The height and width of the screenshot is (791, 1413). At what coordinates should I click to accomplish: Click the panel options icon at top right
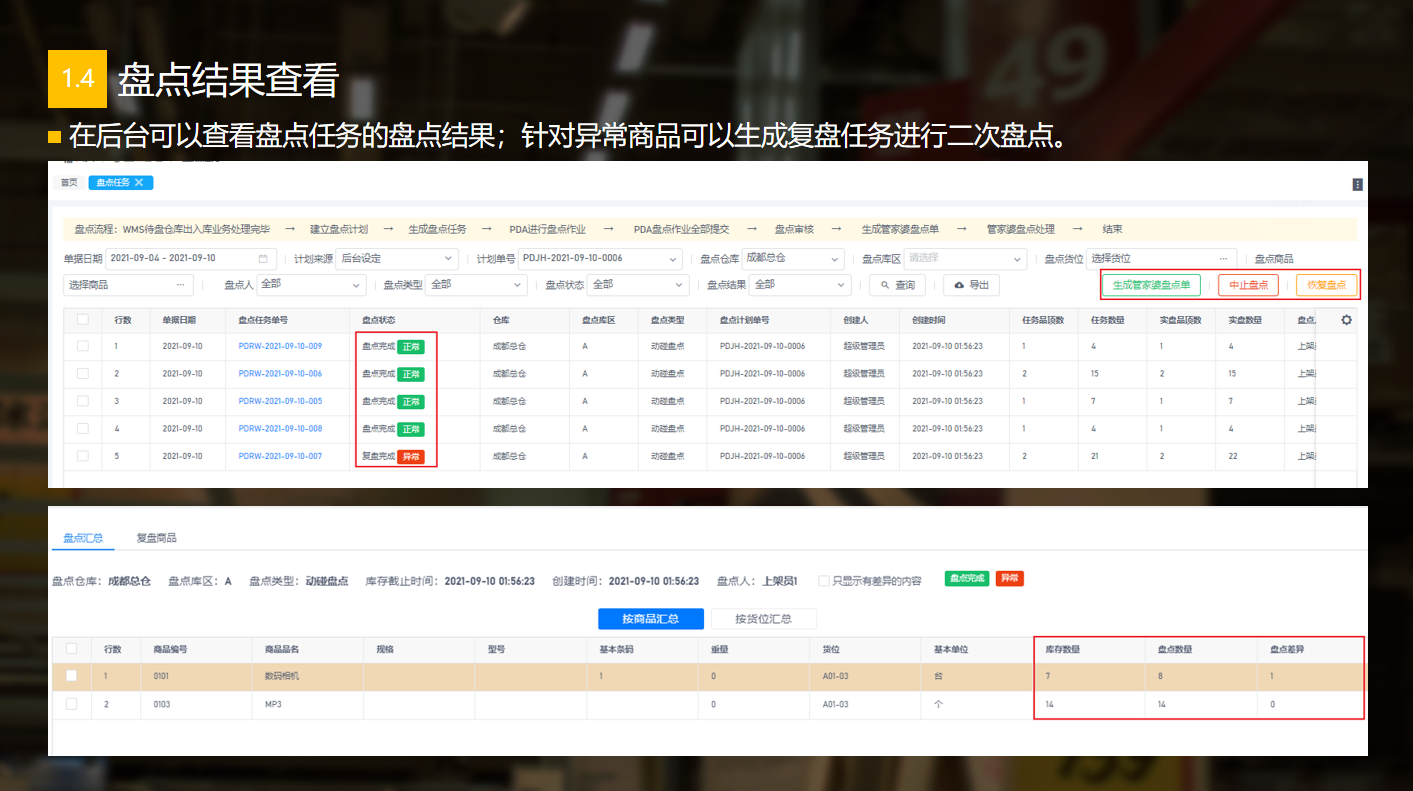coord(1357,184)
